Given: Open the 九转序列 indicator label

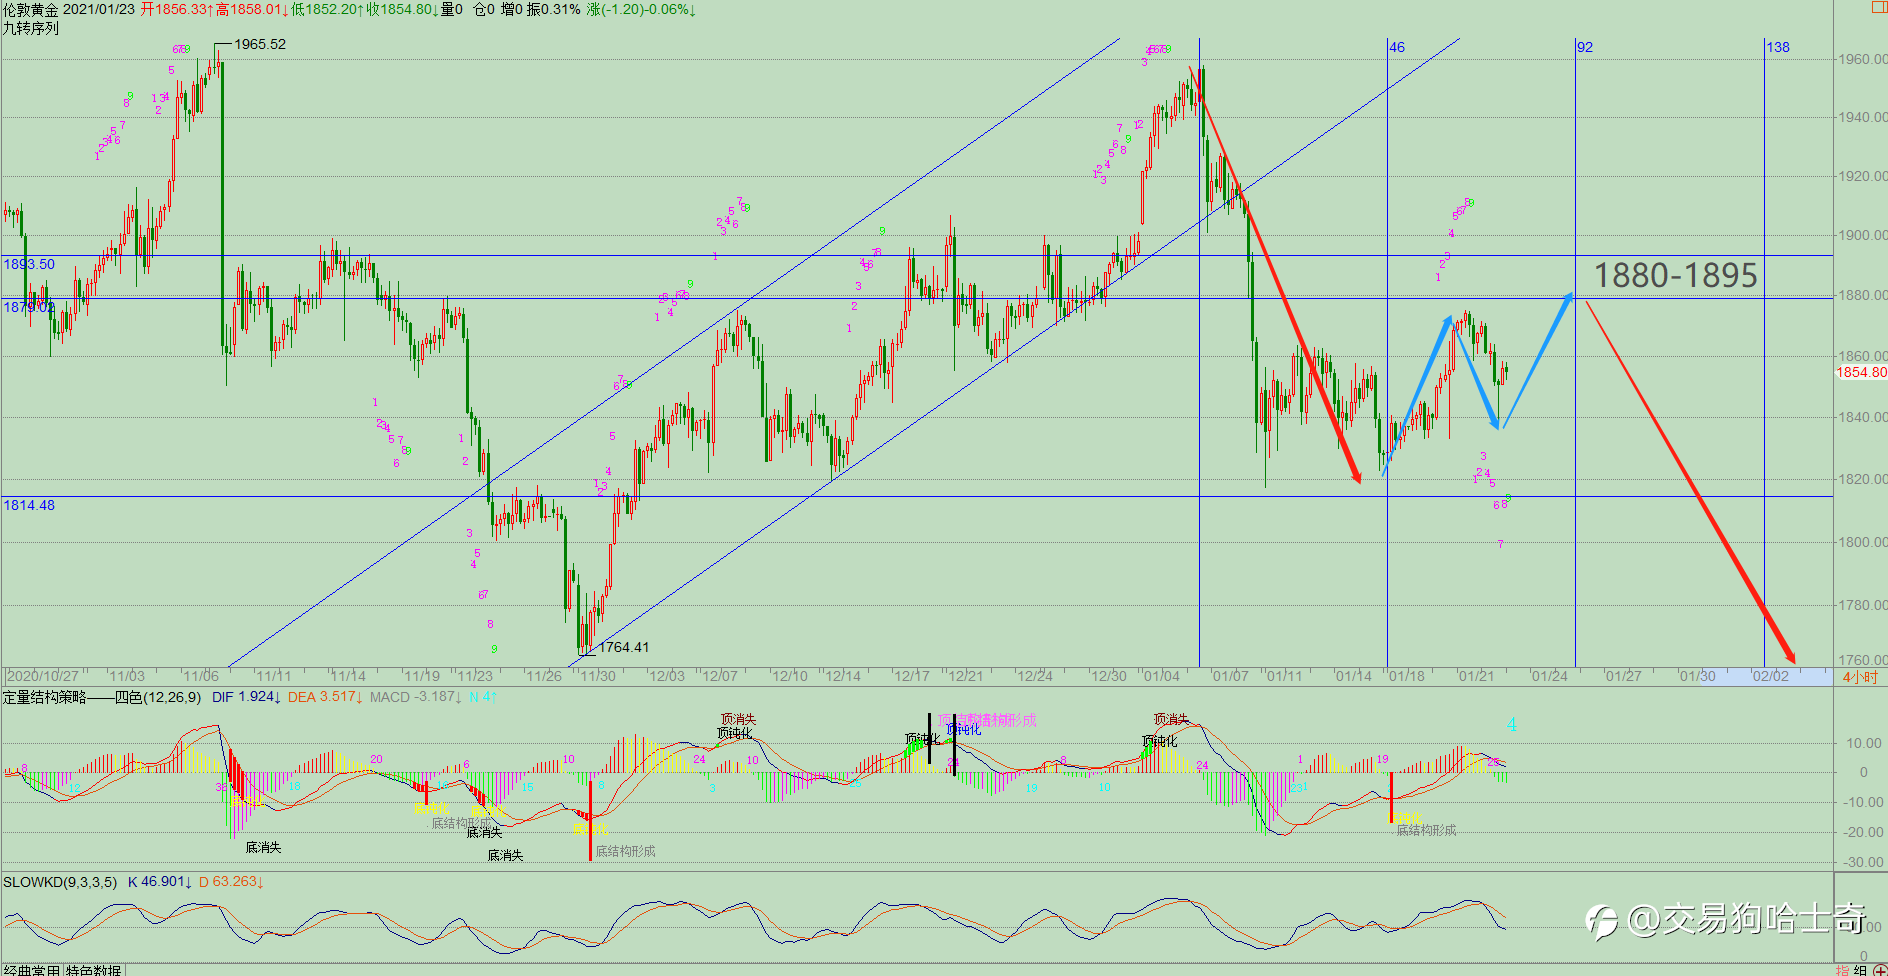Looking at the screenshot, I should [x=31, y=28].
